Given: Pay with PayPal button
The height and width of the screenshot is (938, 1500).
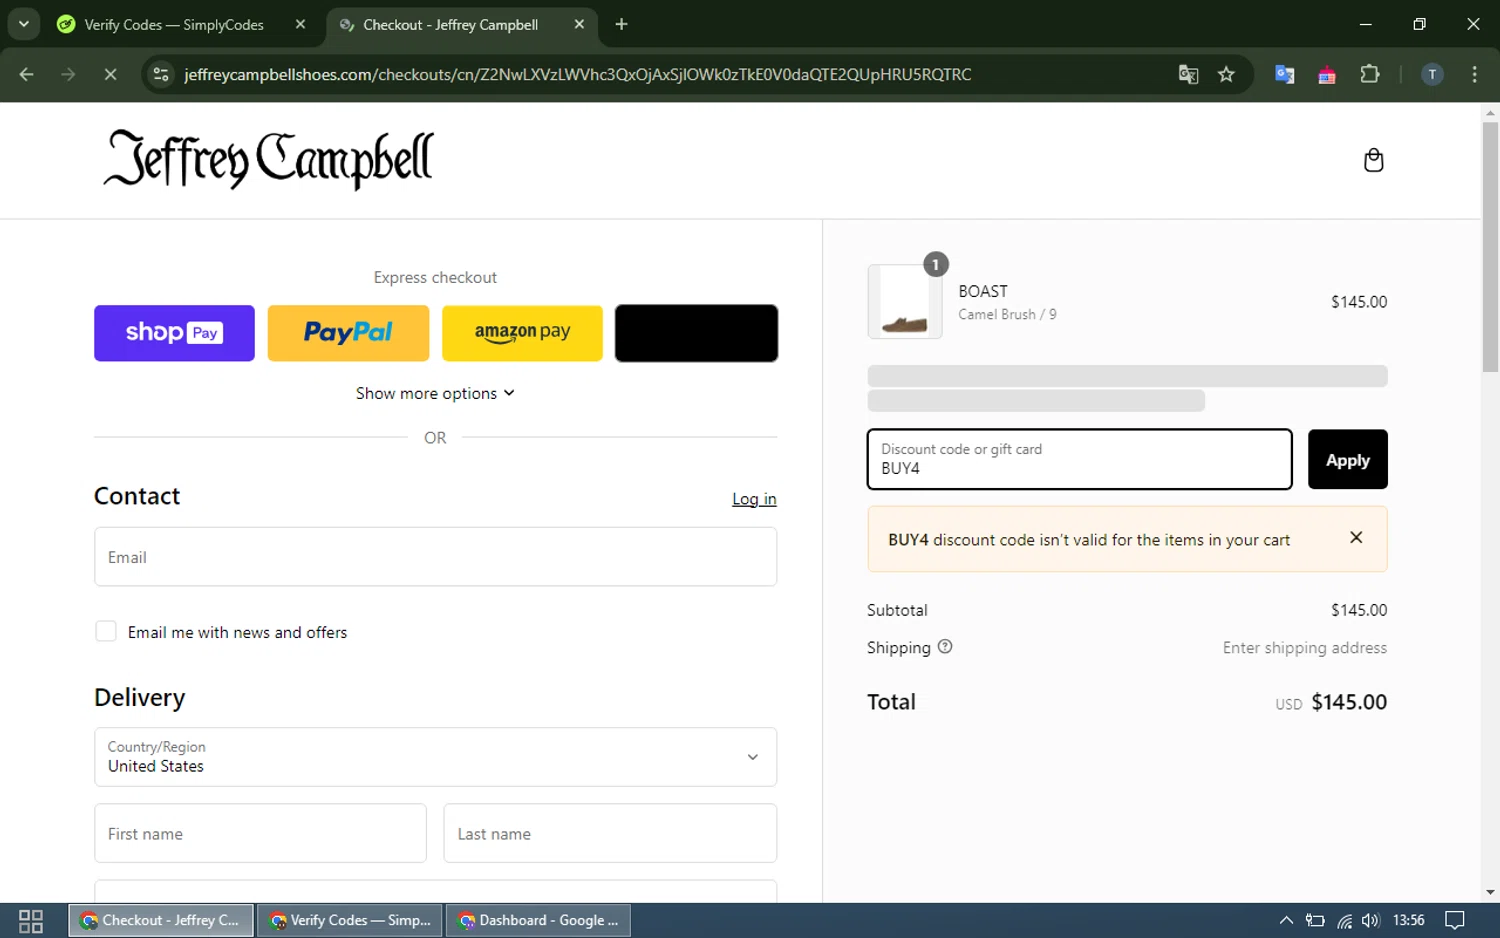Looking at the screenshot, I should (348, 333).
